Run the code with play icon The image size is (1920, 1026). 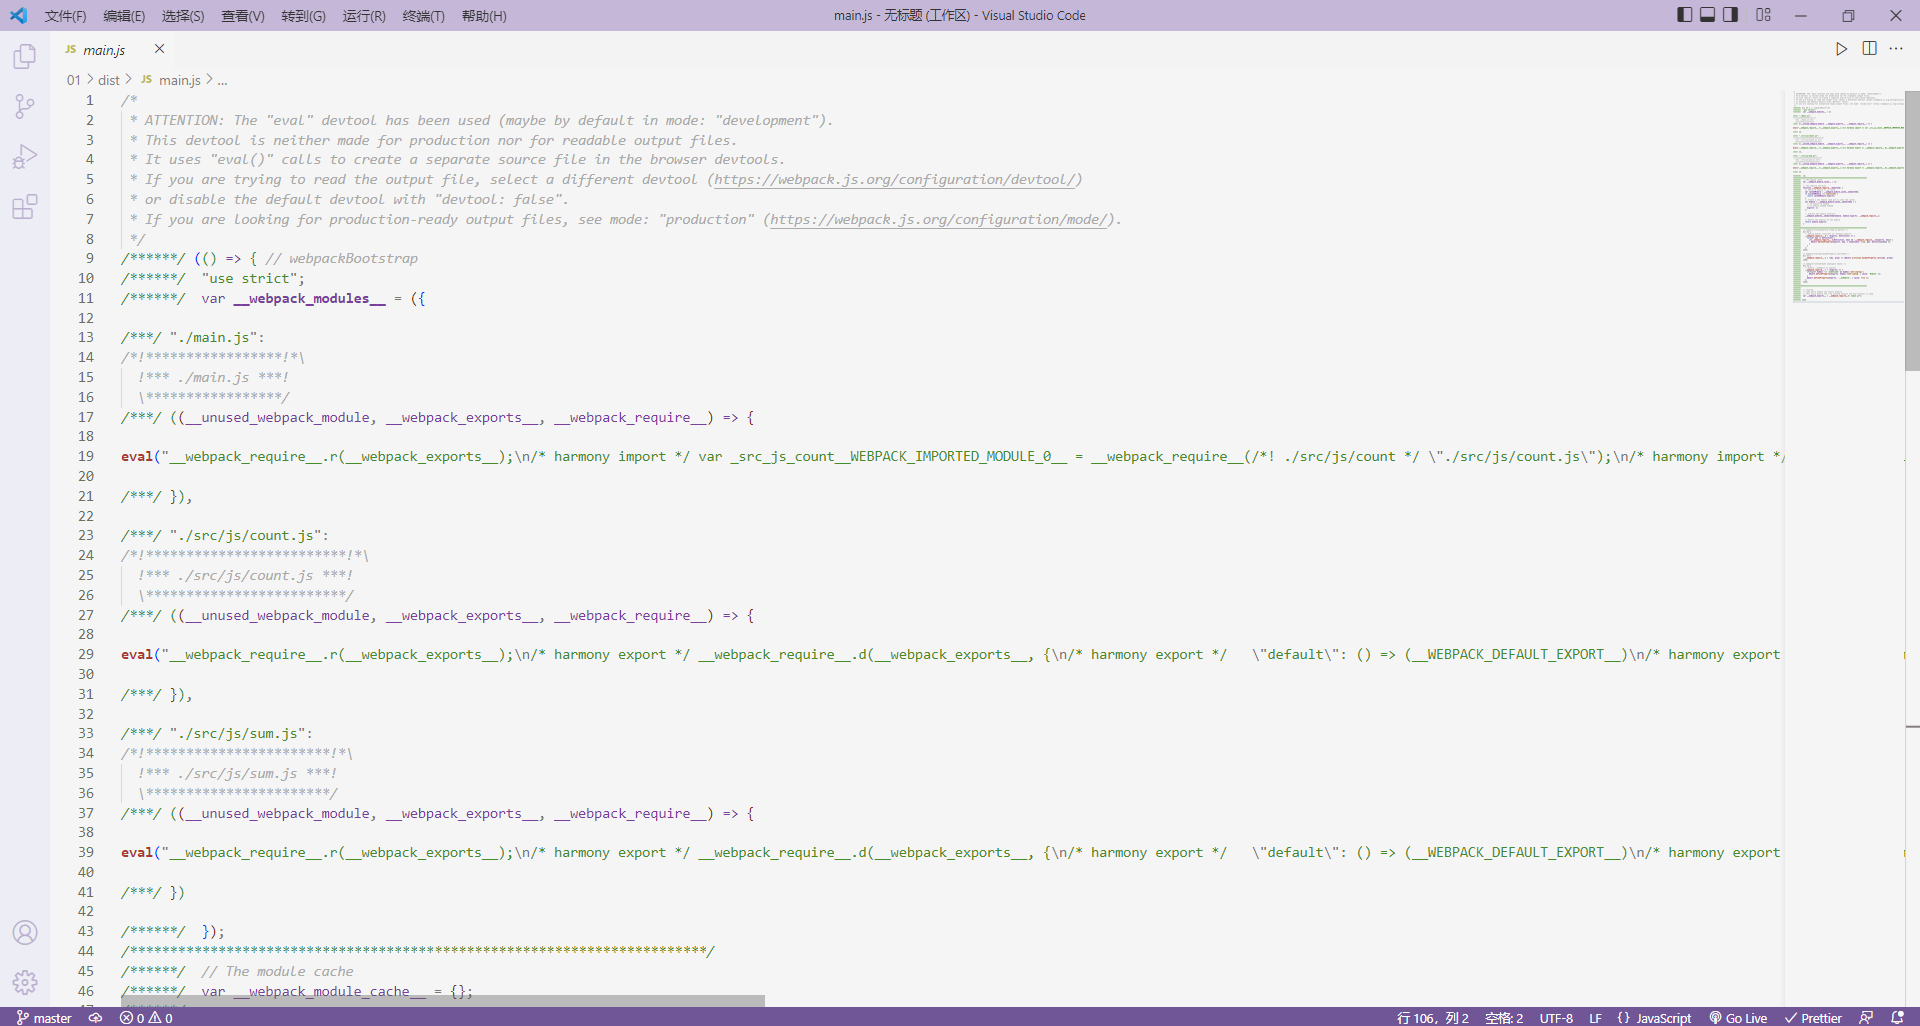(1841, 49)
